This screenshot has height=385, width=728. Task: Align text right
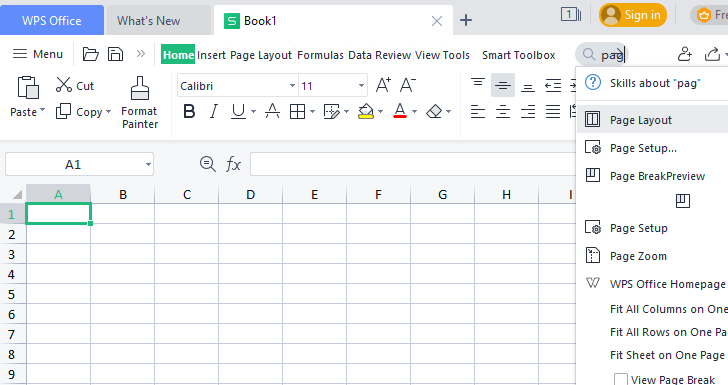point(528,111)
